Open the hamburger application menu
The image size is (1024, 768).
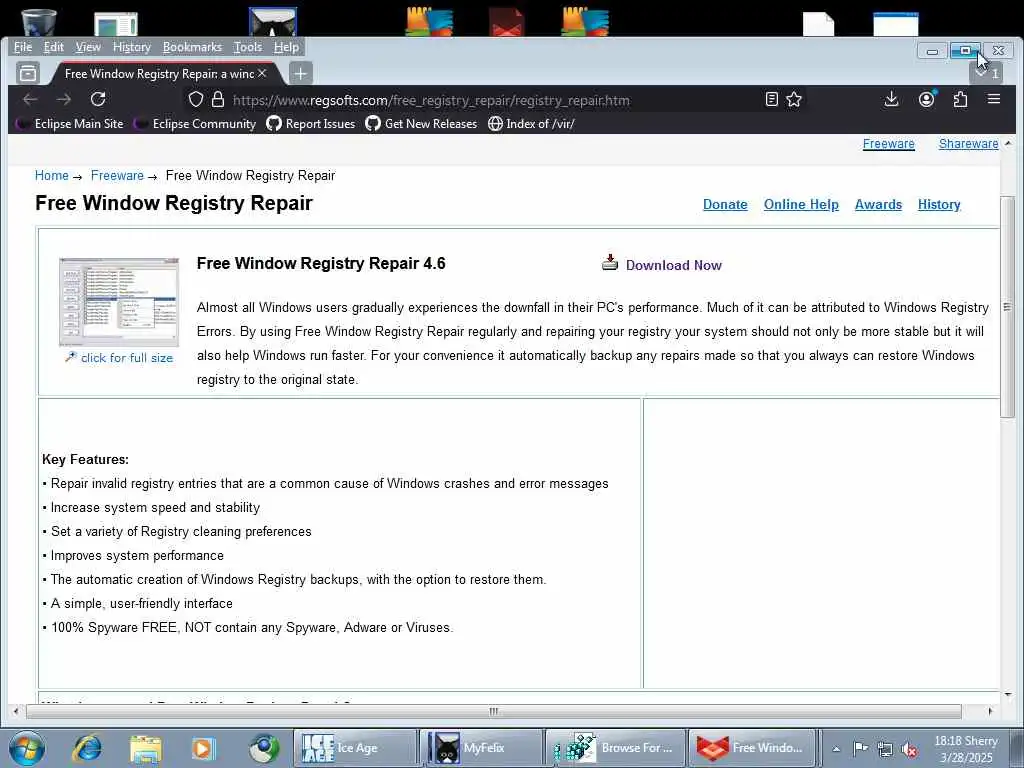click(x=994, y=99)
